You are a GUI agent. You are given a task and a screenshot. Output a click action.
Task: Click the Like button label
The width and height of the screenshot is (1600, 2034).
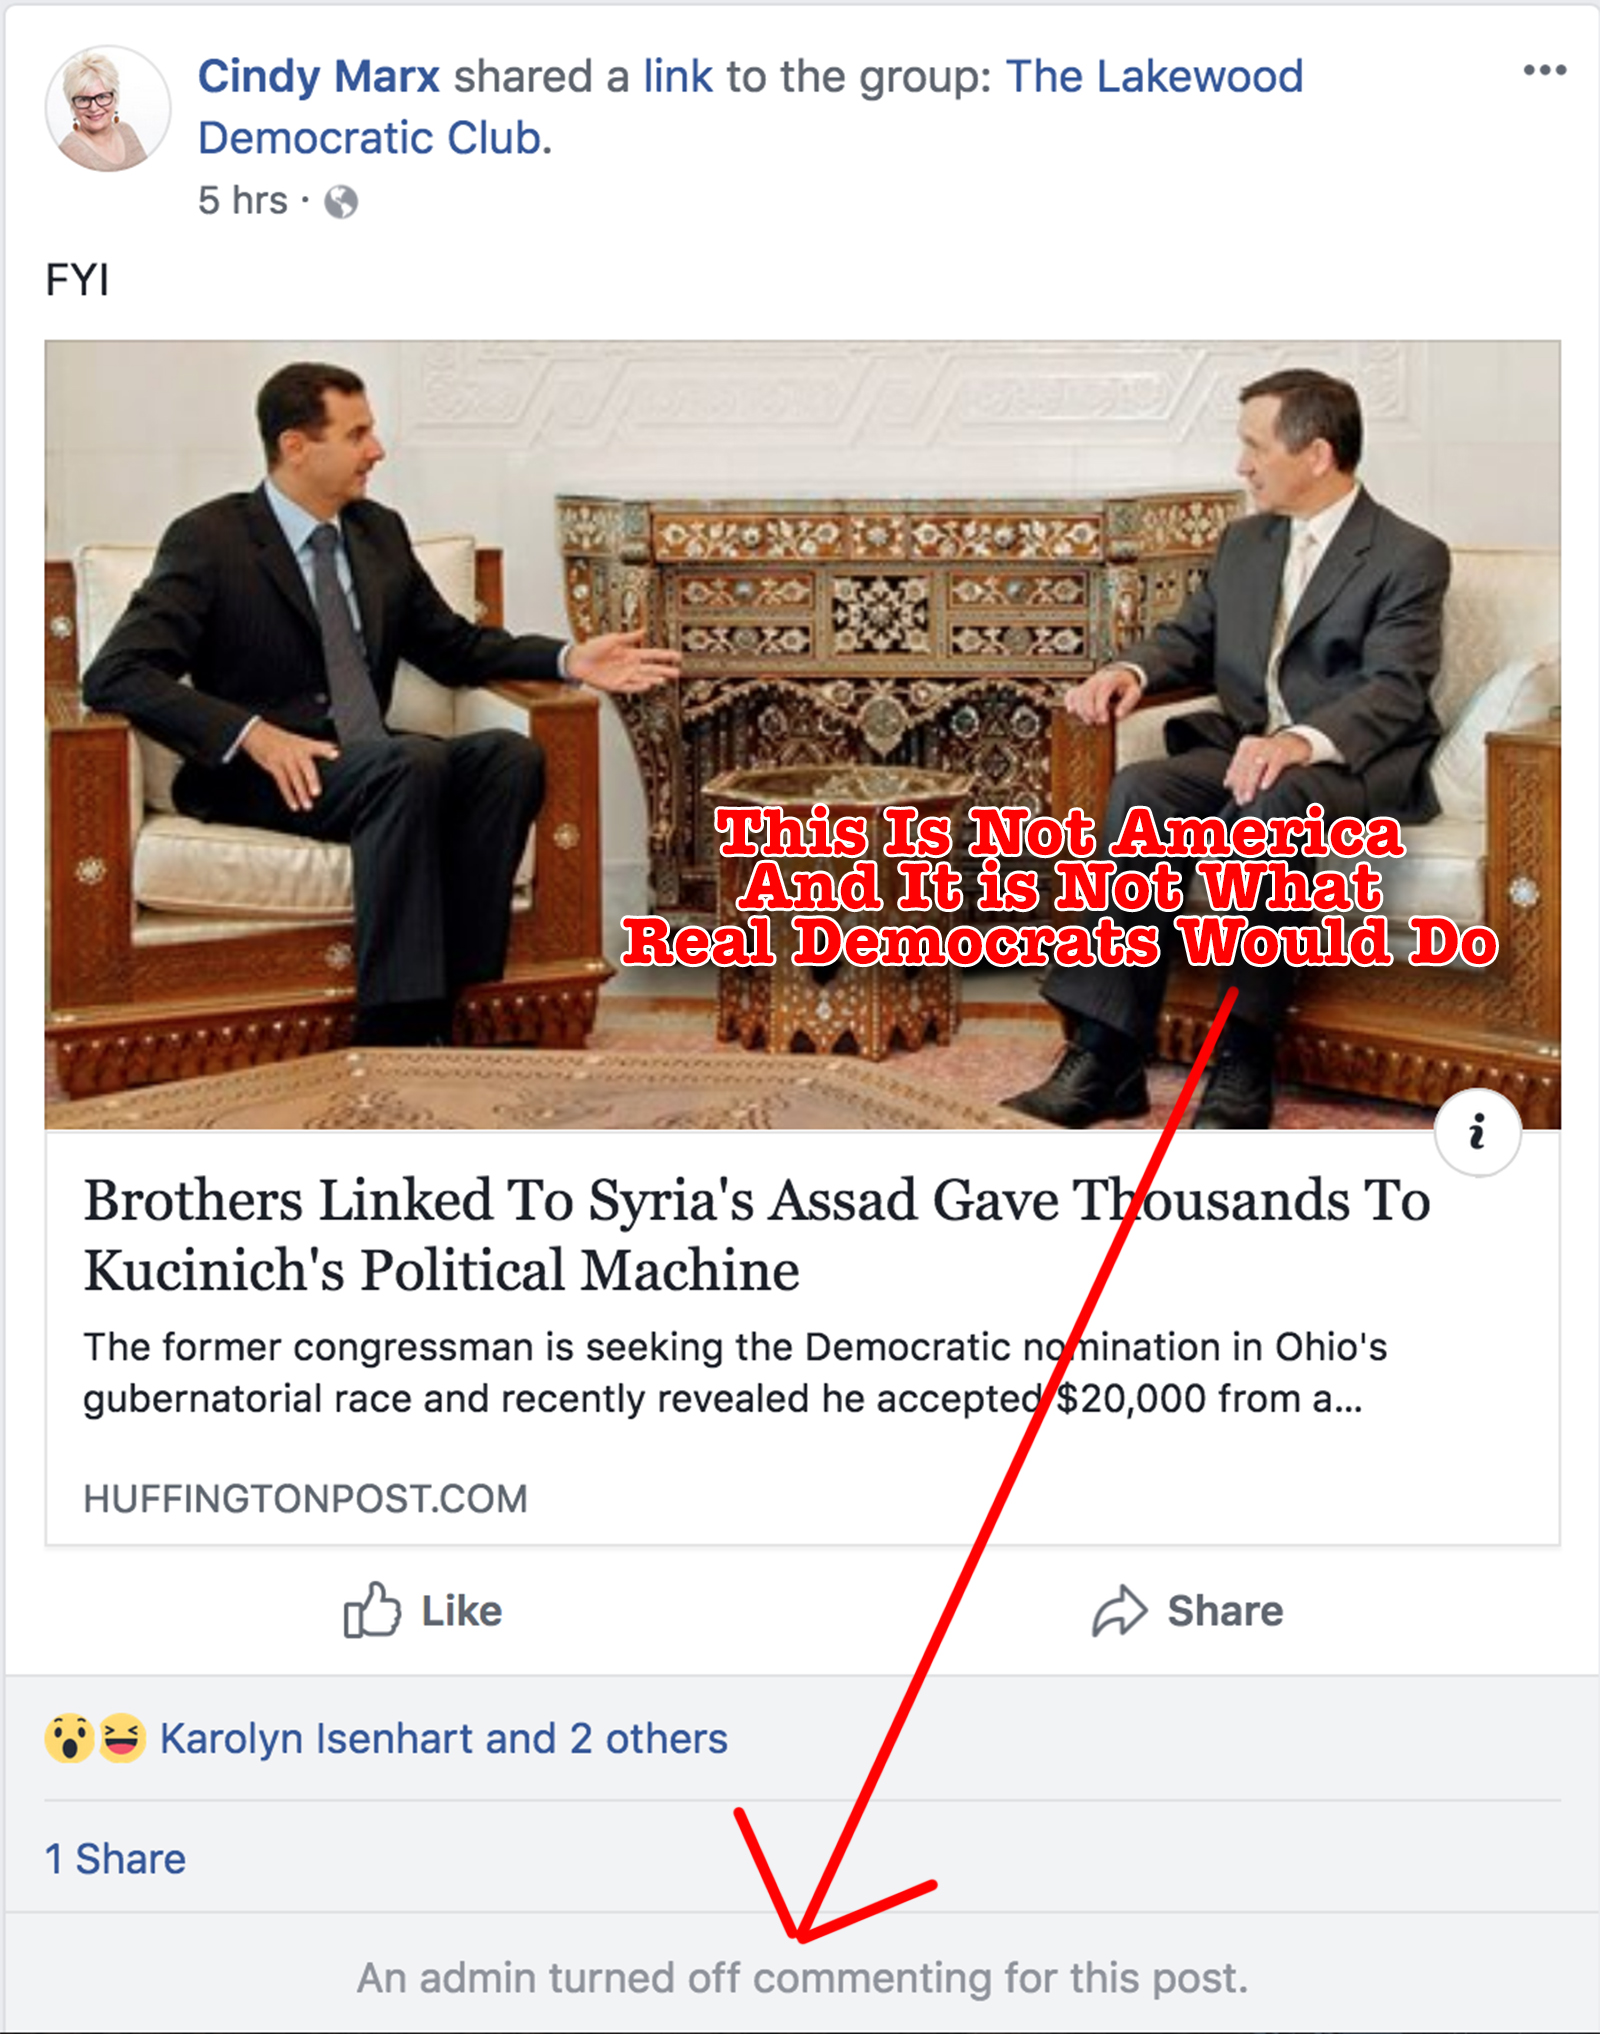tap(461, 1611)
